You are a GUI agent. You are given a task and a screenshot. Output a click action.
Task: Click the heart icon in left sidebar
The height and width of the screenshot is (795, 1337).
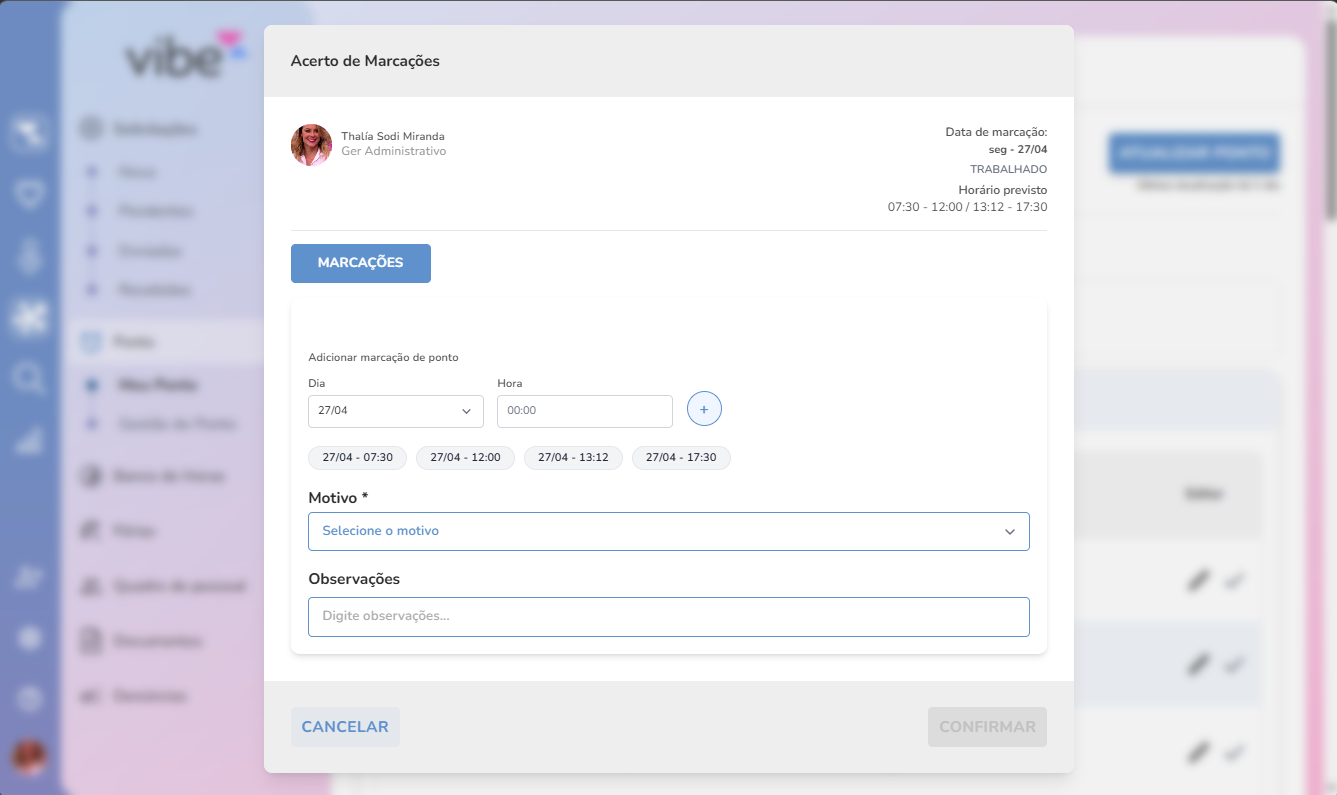tap(29, 194)
